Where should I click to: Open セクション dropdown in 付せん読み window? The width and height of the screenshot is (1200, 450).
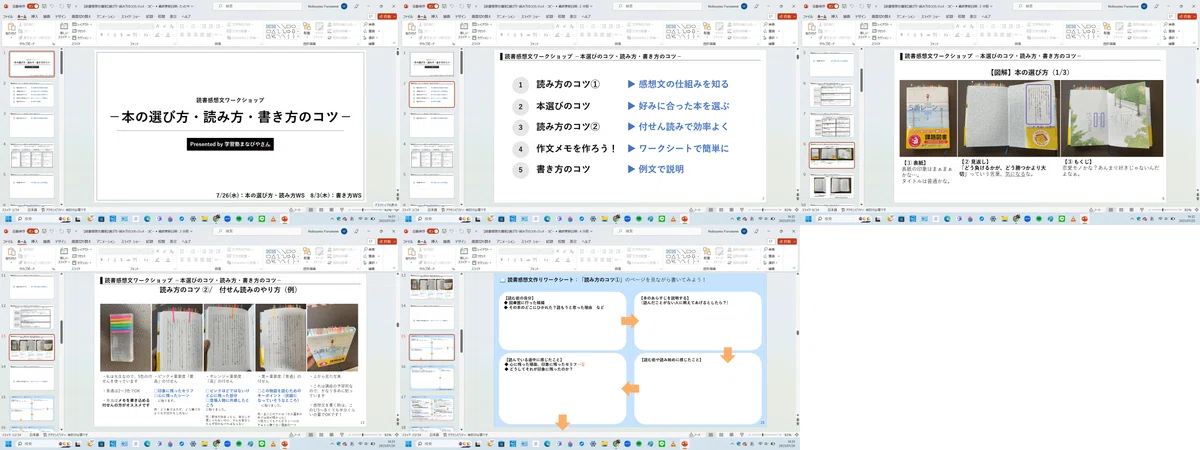(82, 263)
